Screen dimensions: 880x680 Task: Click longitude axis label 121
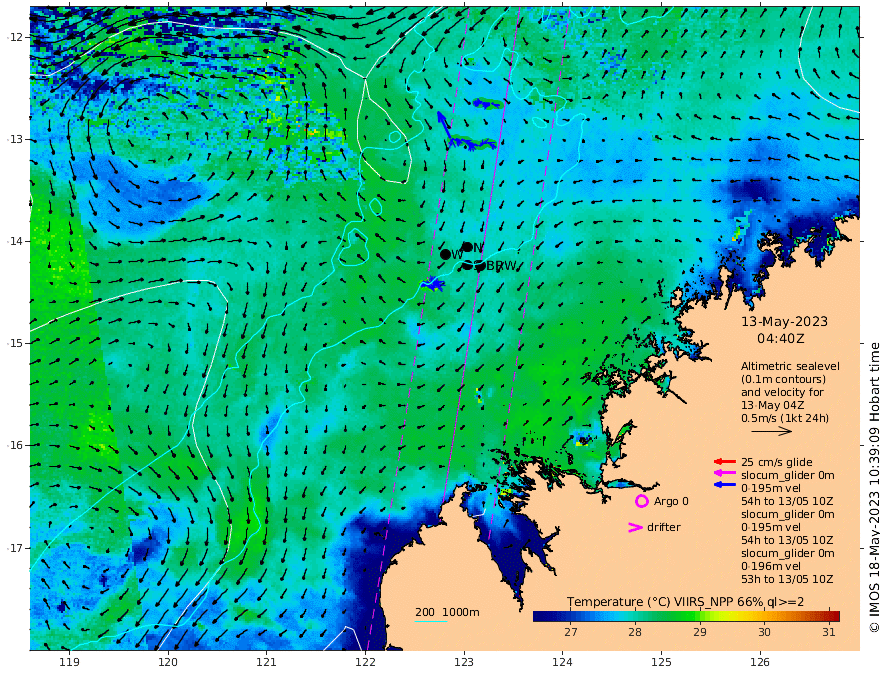267,663
